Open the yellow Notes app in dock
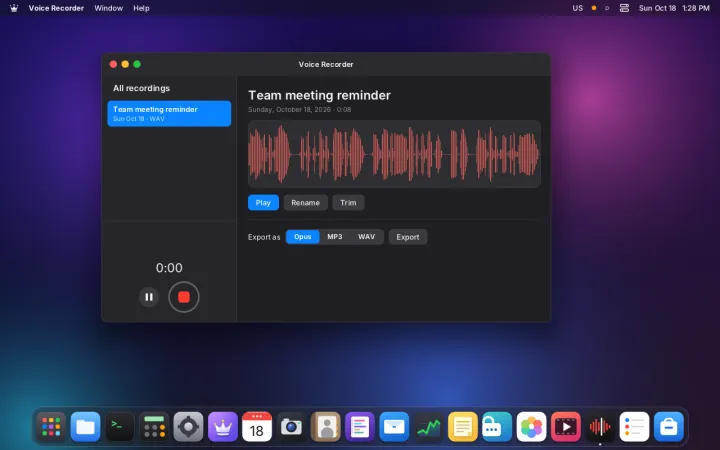Viewport: 720px width, 450px height. click(462, 427)
